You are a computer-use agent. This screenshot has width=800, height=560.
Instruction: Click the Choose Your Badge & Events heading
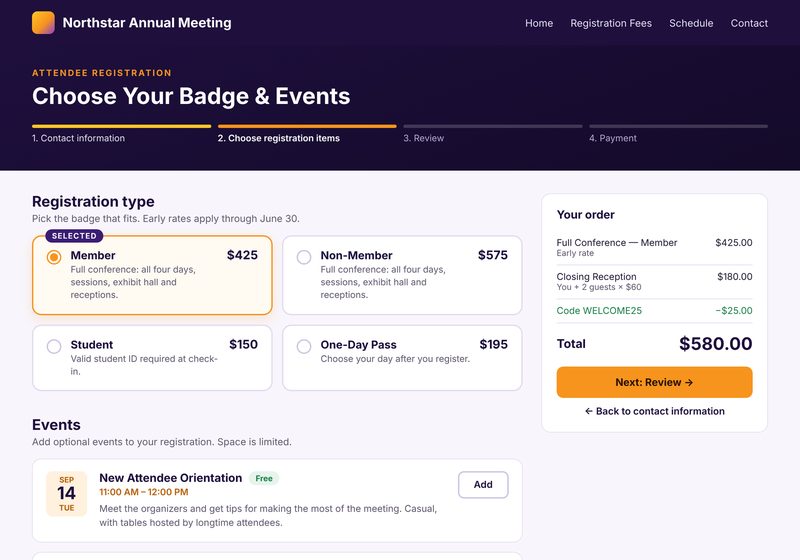point(191,96)
